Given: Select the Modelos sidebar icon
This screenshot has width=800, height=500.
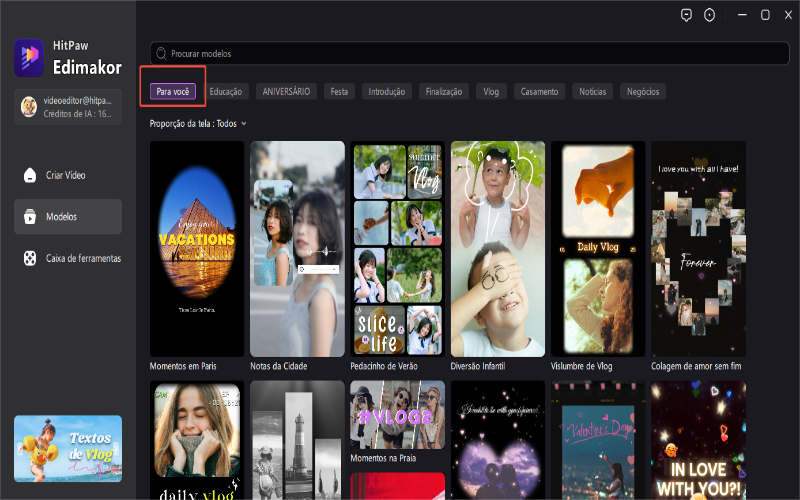Looking at the screenshot, I should (30, 216).
